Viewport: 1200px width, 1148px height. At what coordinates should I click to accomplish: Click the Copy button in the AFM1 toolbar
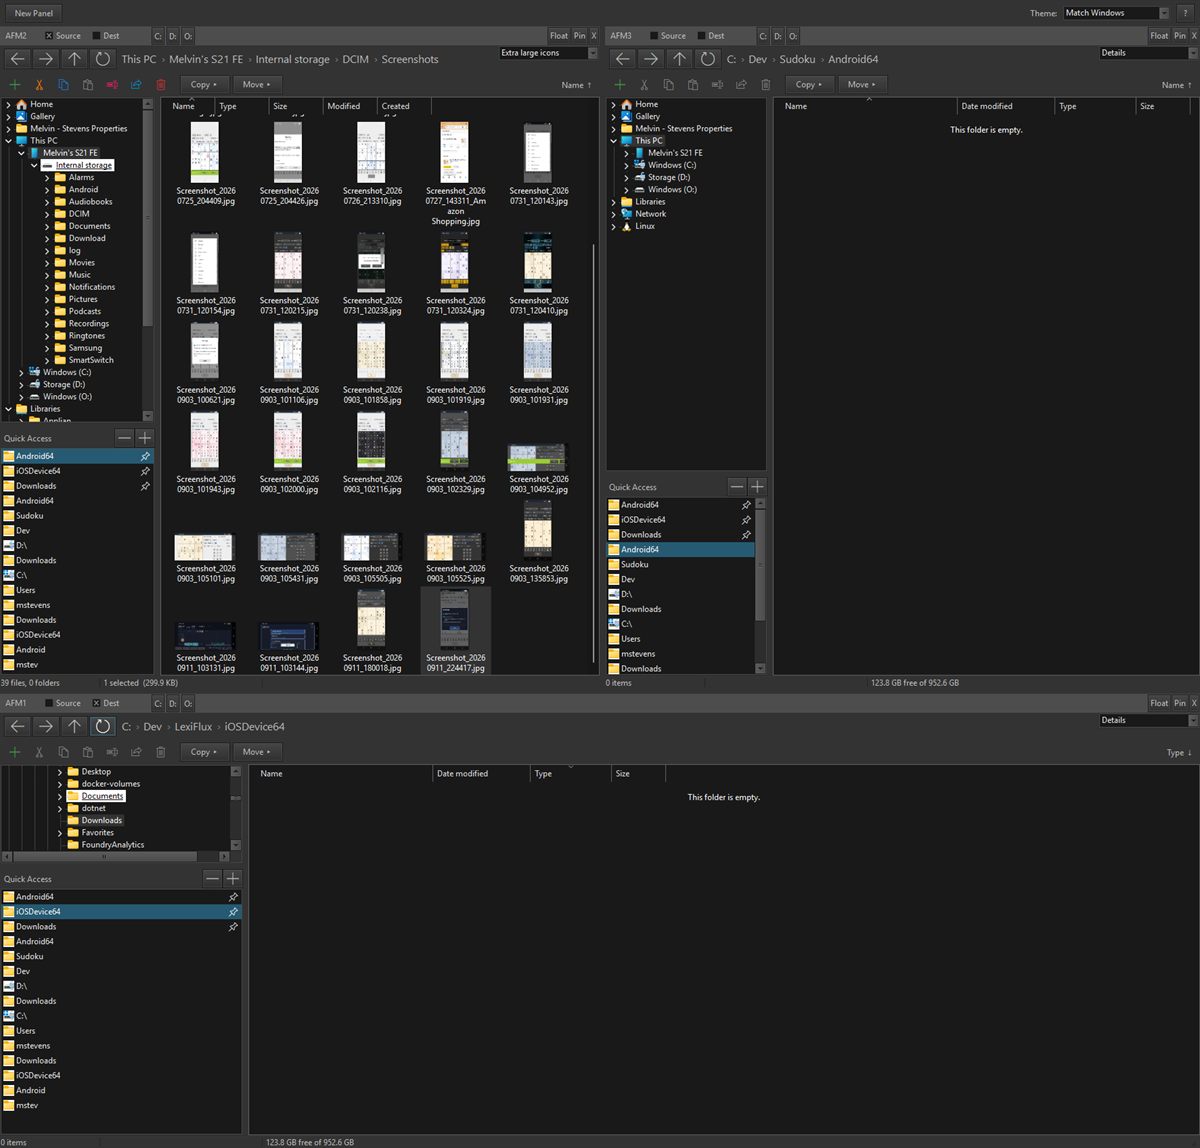pos(204,752)
